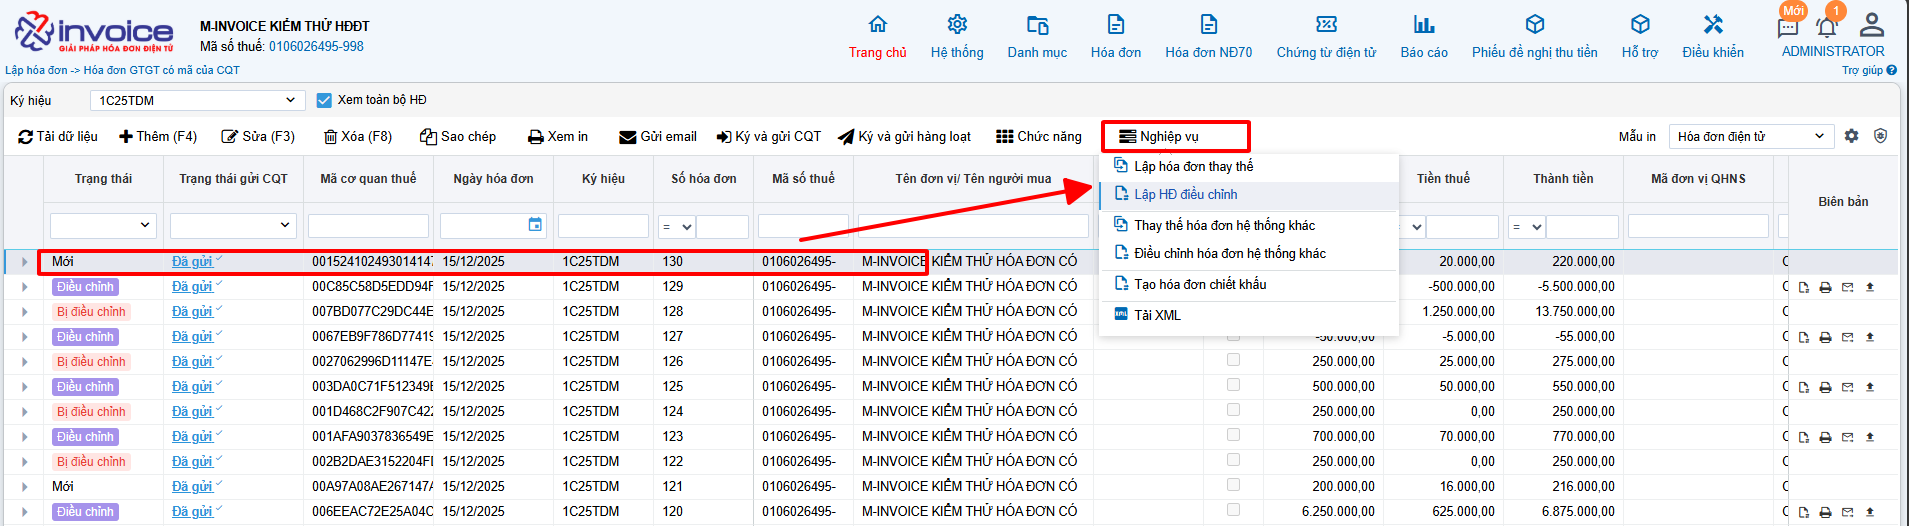Viewport: 1909px width, 526px height.
Task: Click settings gear next to Mẫu in
Action: [1851, 136]
